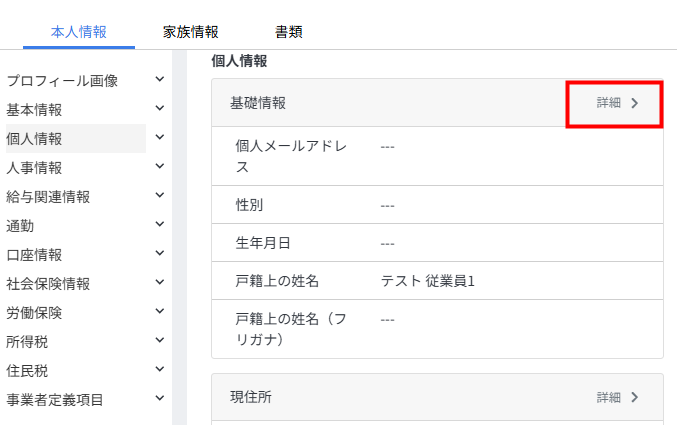Image resolution: width=677 pixels, height=425 pixels.
Task: Expand the 基本情報 sidebar chevron
Action: tap(159, 108)
